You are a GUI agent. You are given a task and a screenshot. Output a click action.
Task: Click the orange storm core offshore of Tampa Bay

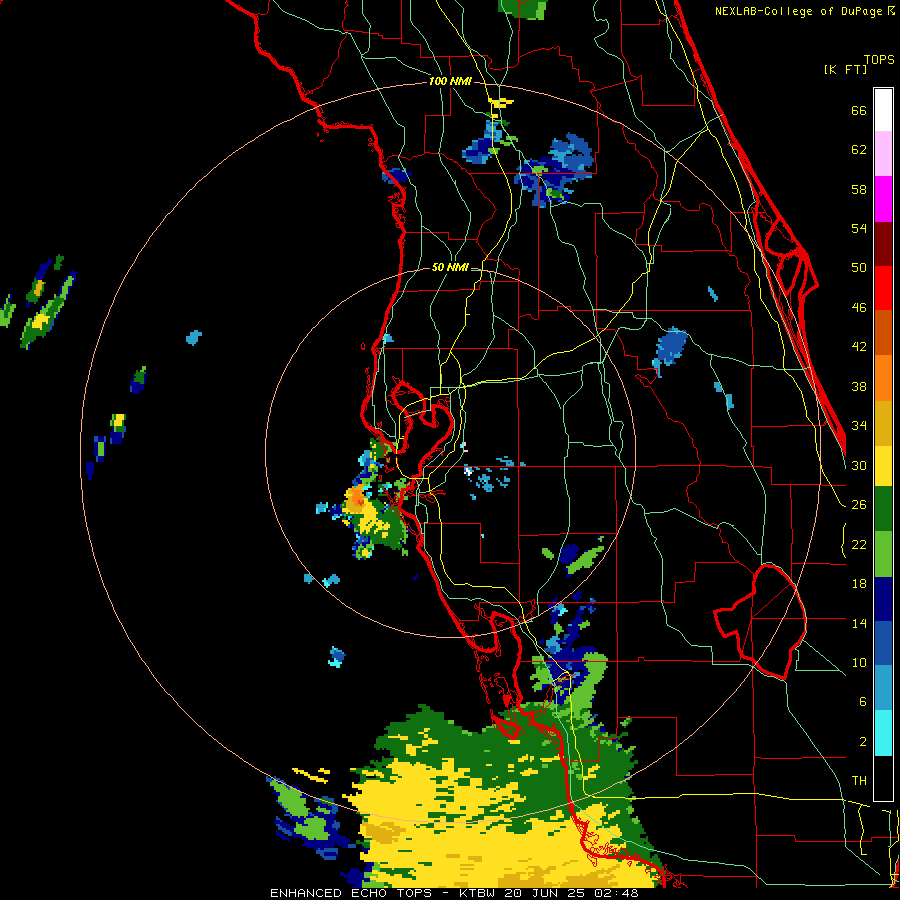click(x=357, y=496)
